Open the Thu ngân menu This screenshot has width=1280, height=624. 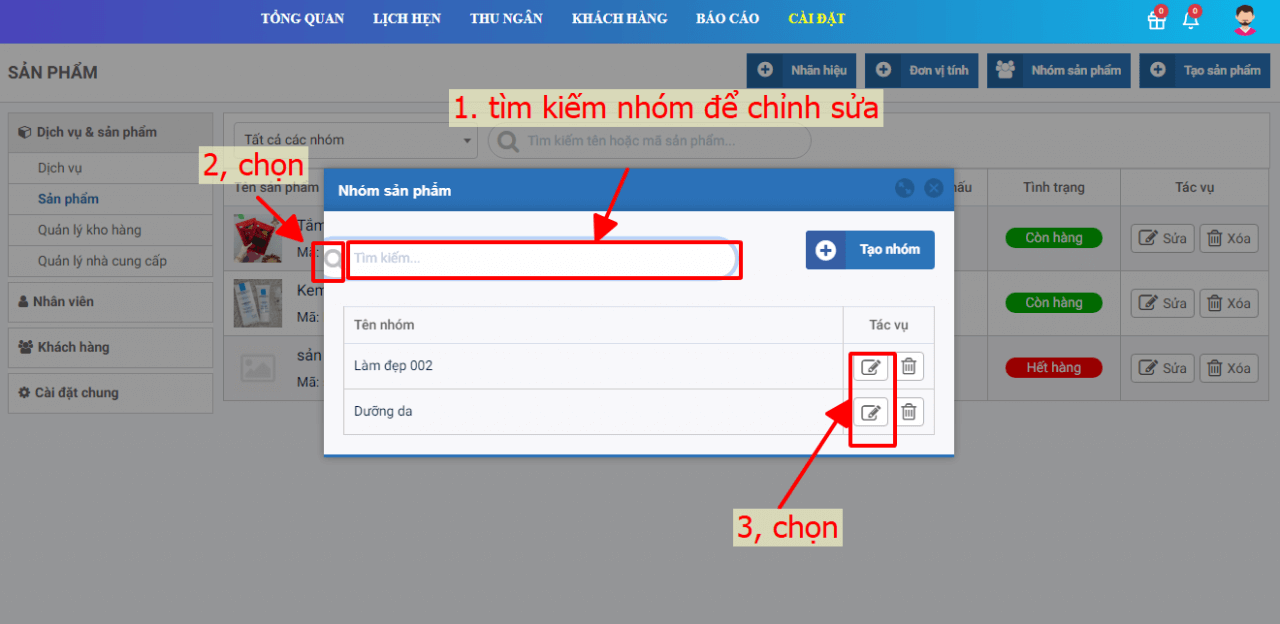coord(506,19)
